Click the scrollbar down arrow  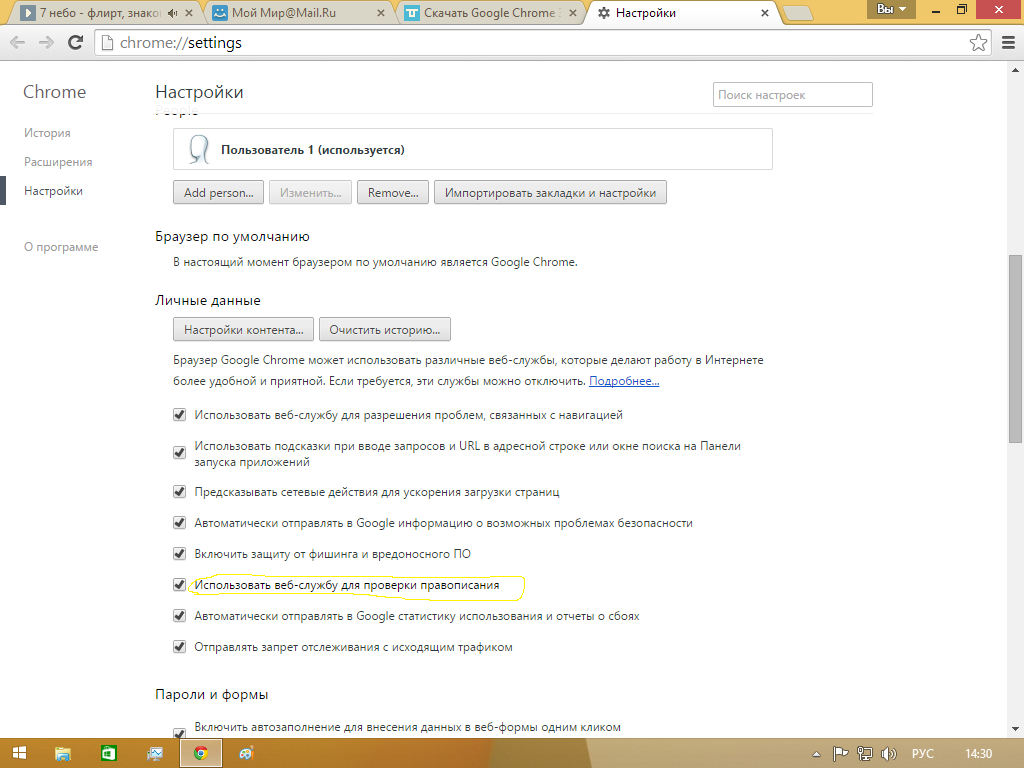pos(1015,729)
